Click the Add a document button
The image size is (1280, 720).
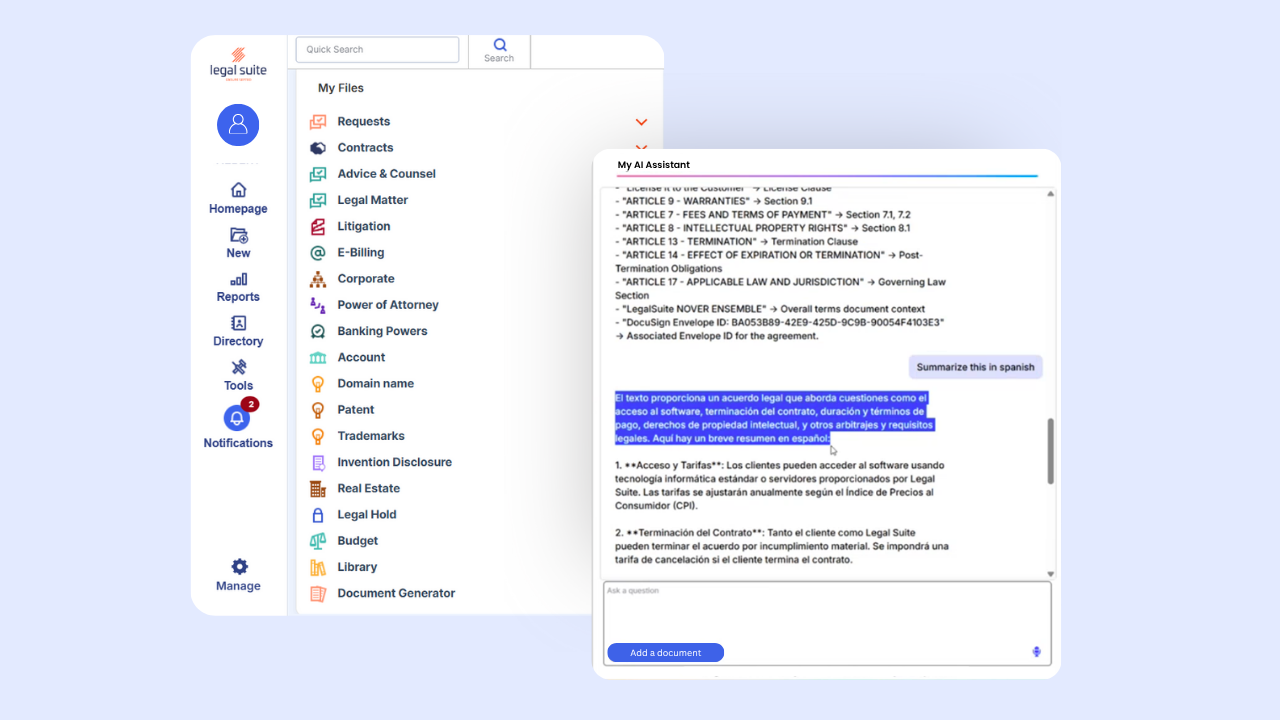click(665, 653)
